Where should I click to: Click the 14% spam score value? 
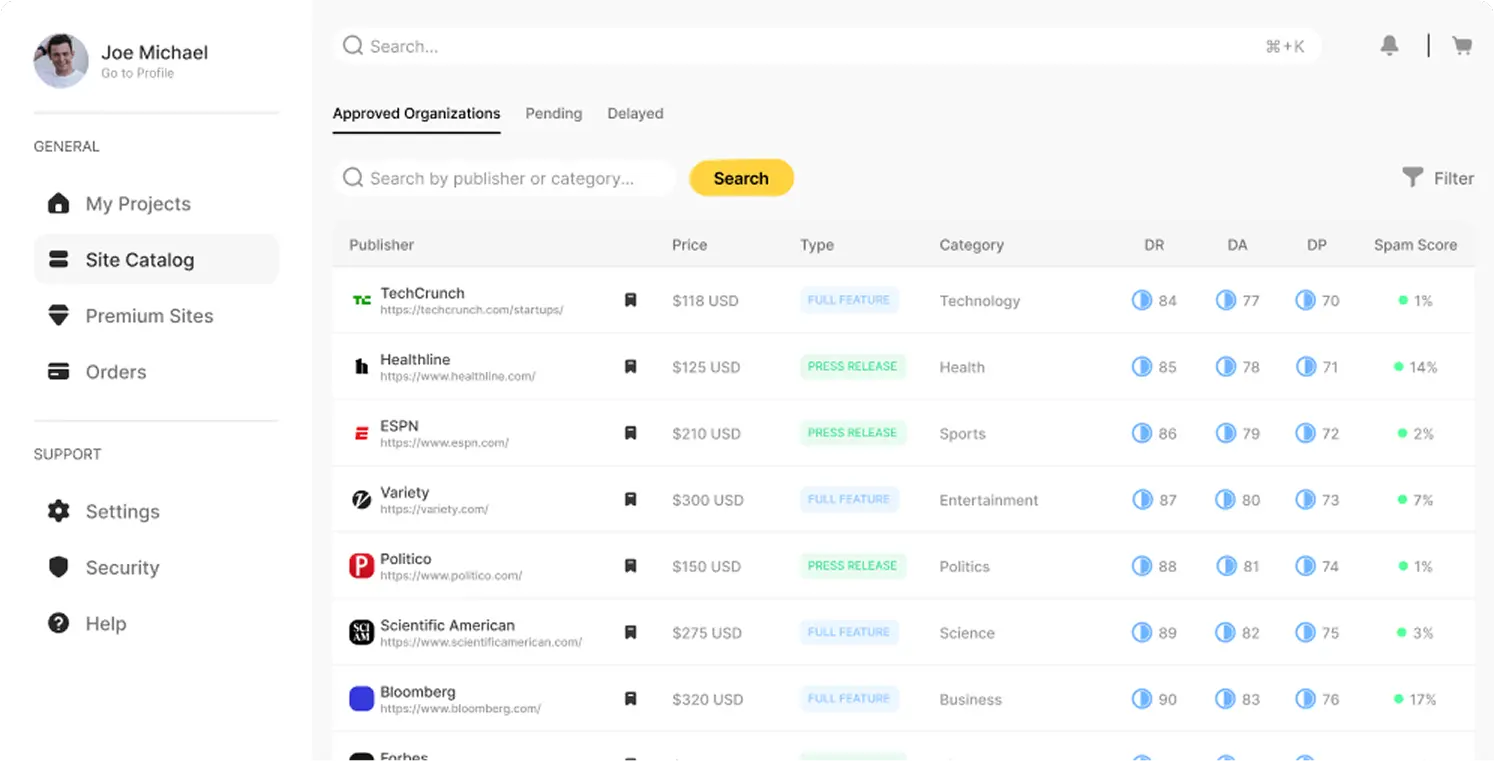click(x=1423, y=367)
